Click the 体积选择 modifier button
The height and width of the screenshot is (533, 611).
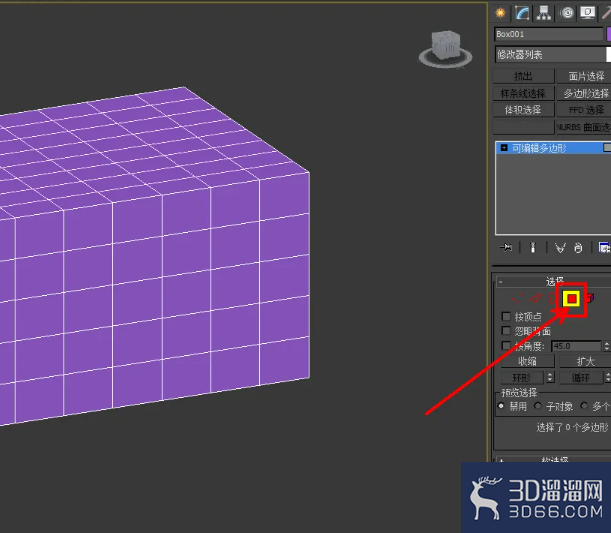[x=523, y=110]
